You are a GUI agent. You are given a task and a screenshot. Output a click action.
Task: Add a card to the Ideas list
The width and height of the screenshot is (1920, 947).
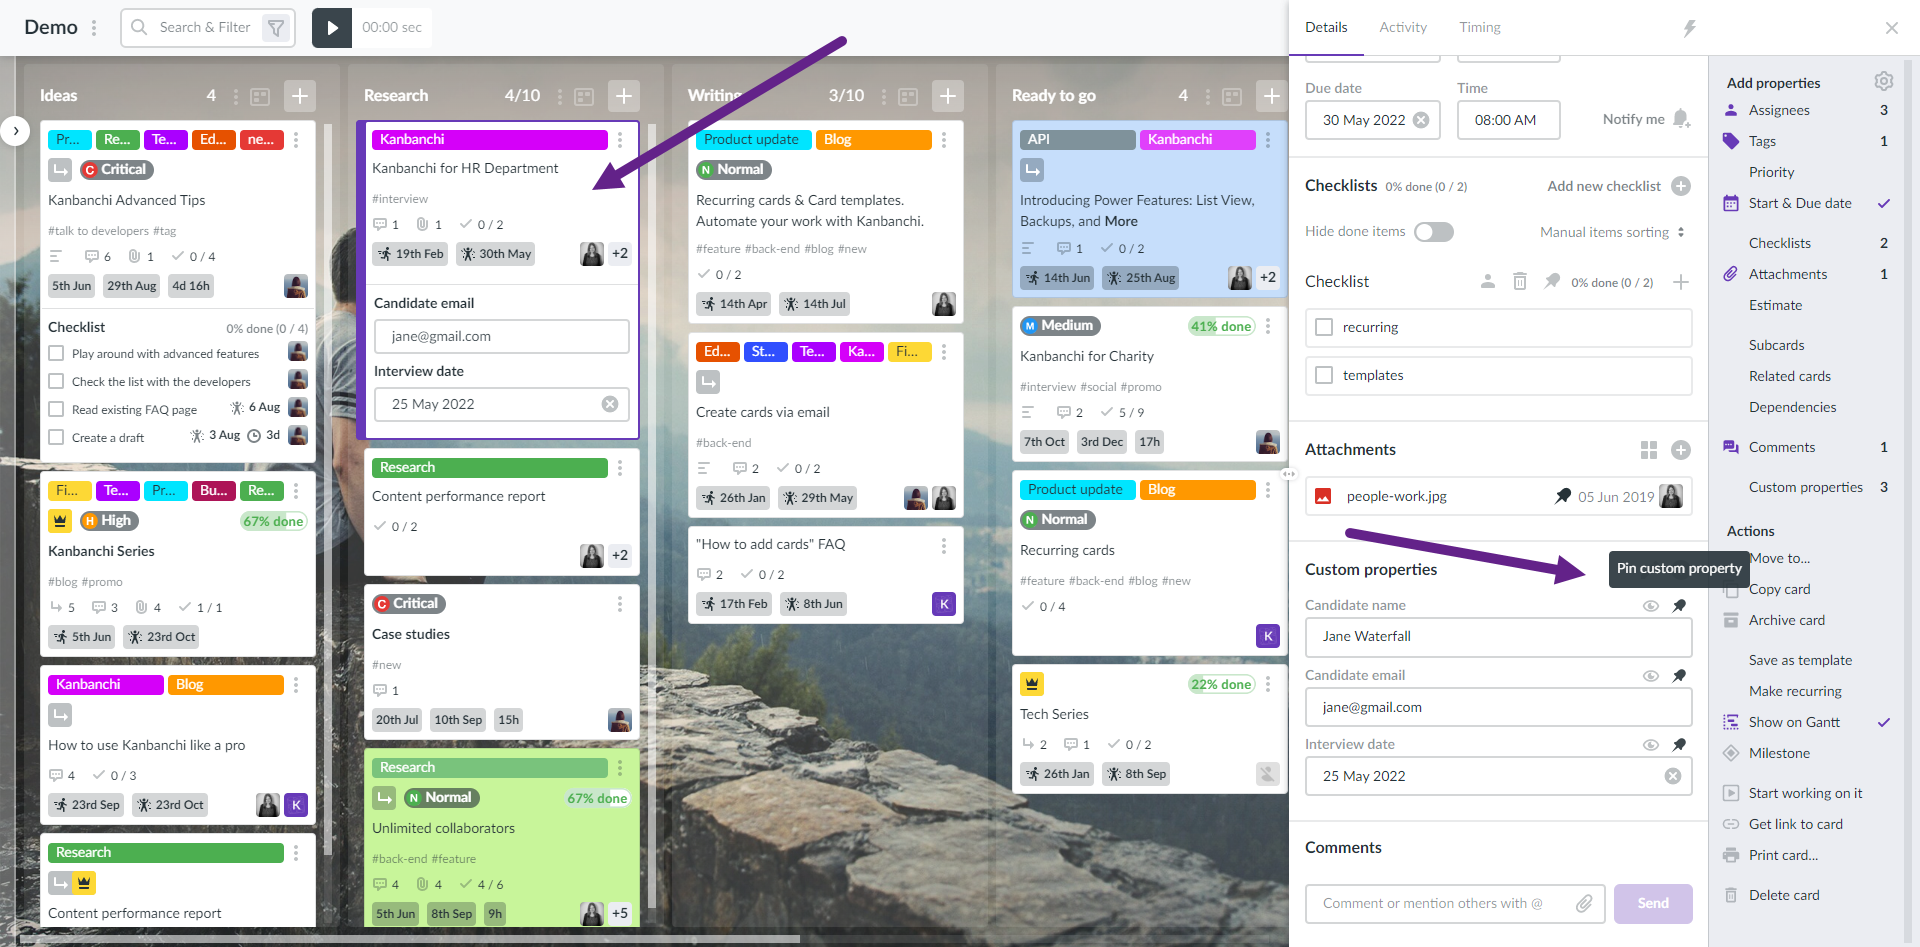pos(300,96)
